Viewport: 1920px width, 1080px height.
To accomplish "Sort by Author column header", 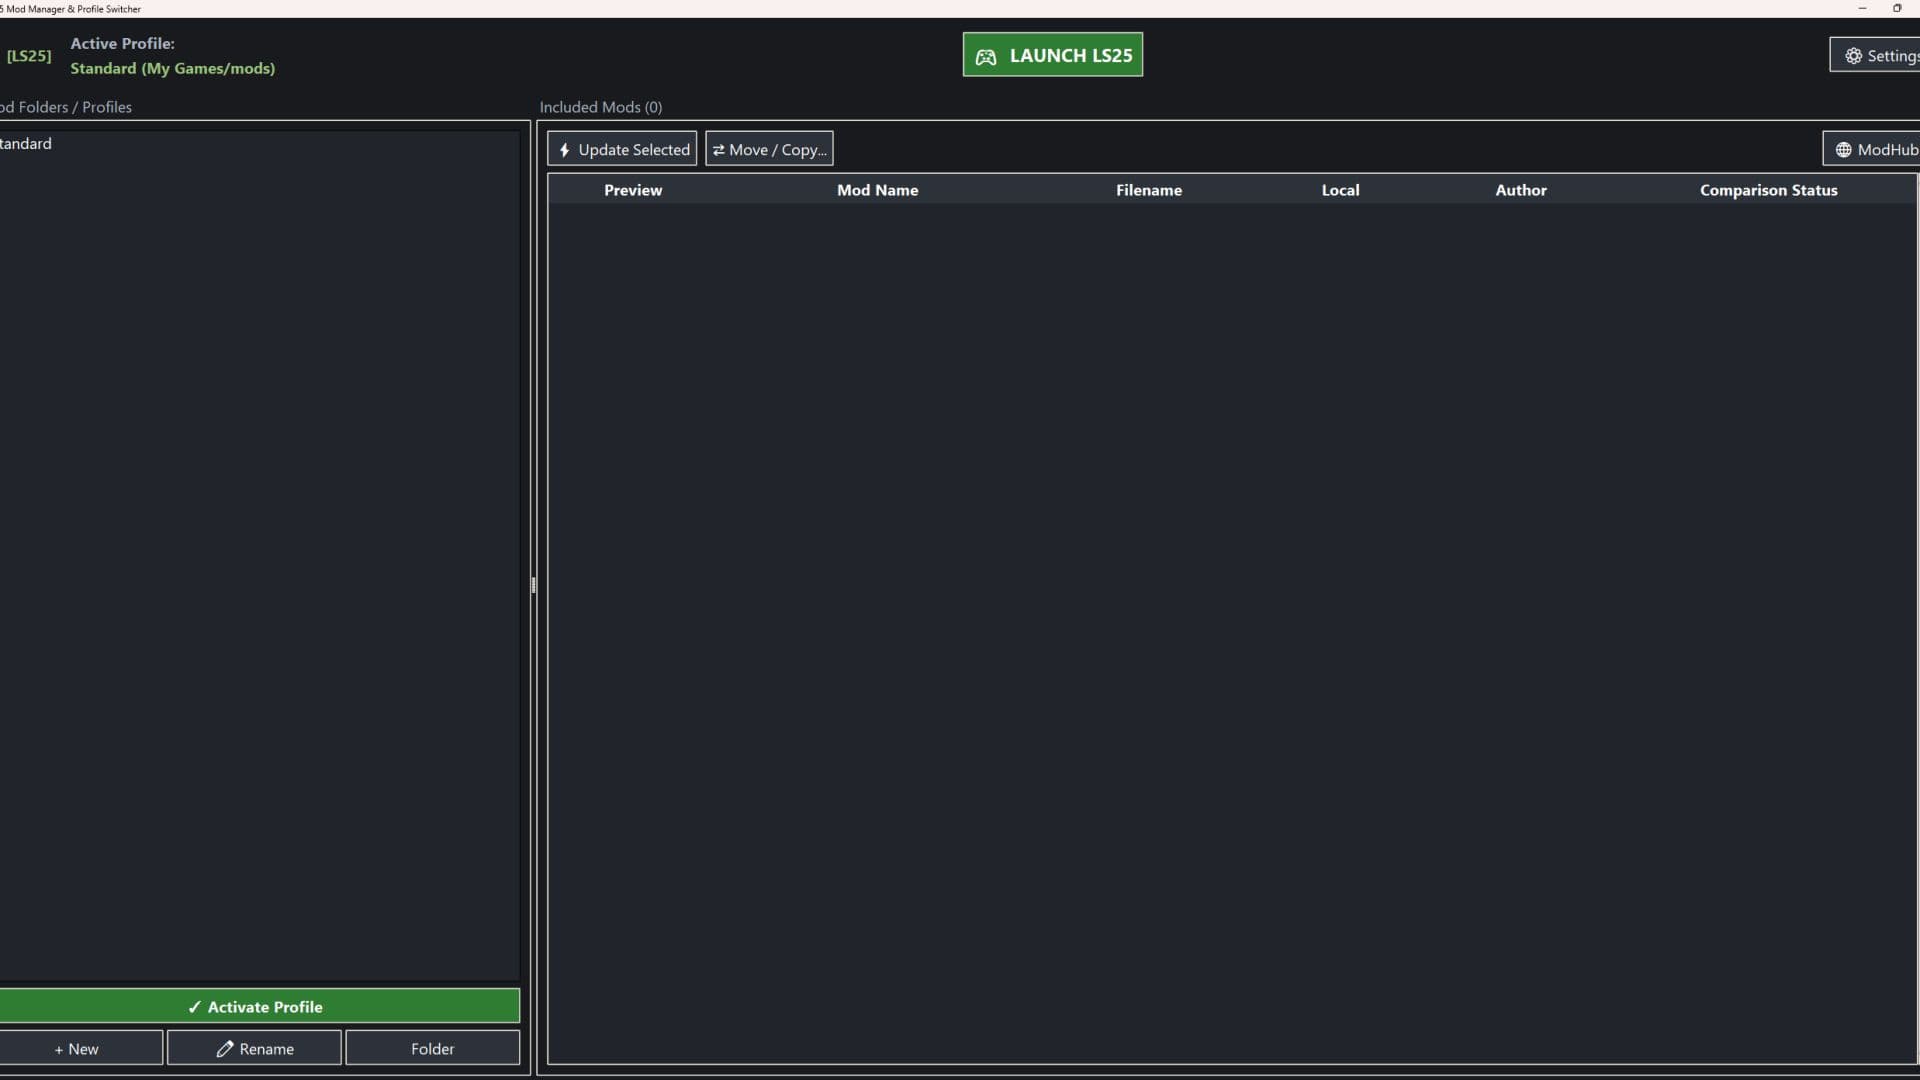I will [x=1520, y=190].
